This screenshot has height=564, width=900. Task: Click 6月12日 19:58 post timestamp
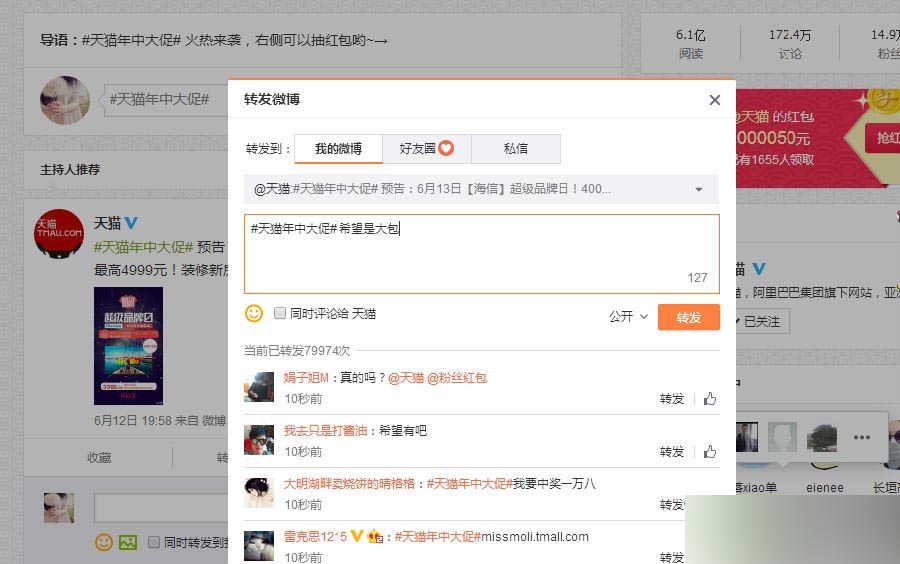(133, 421)
